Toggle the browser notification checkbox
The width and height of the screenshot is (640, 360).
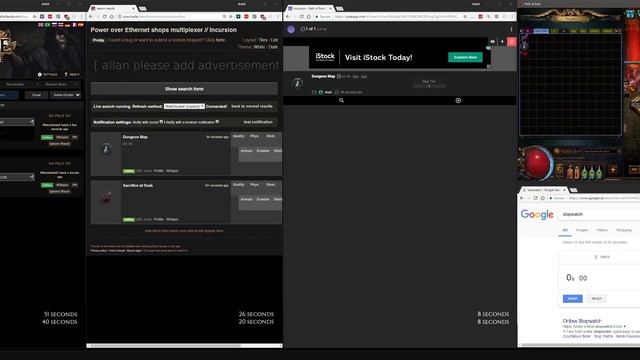[x=217, y=122]
